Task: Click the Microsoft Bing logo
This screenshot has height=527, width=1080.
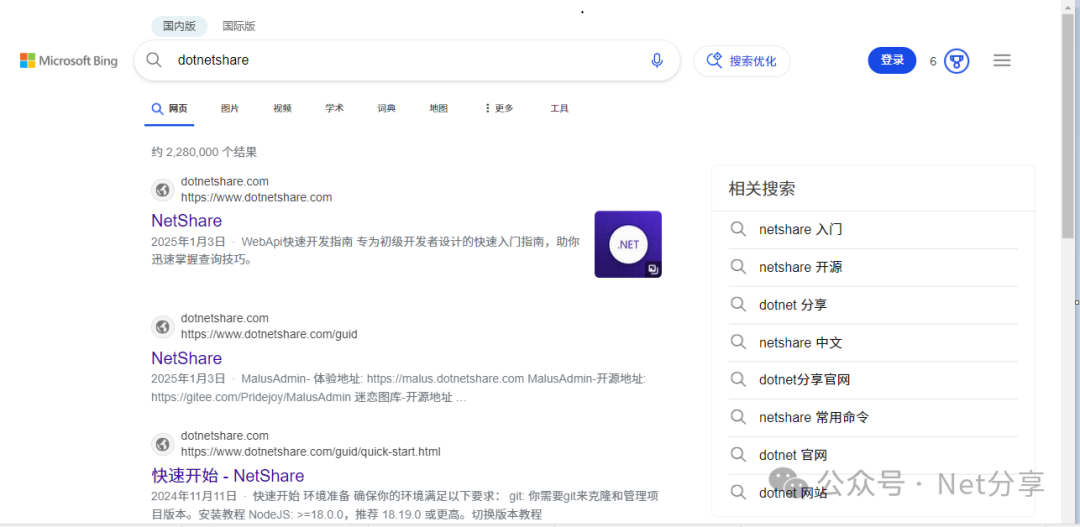Action: point(69,61)
